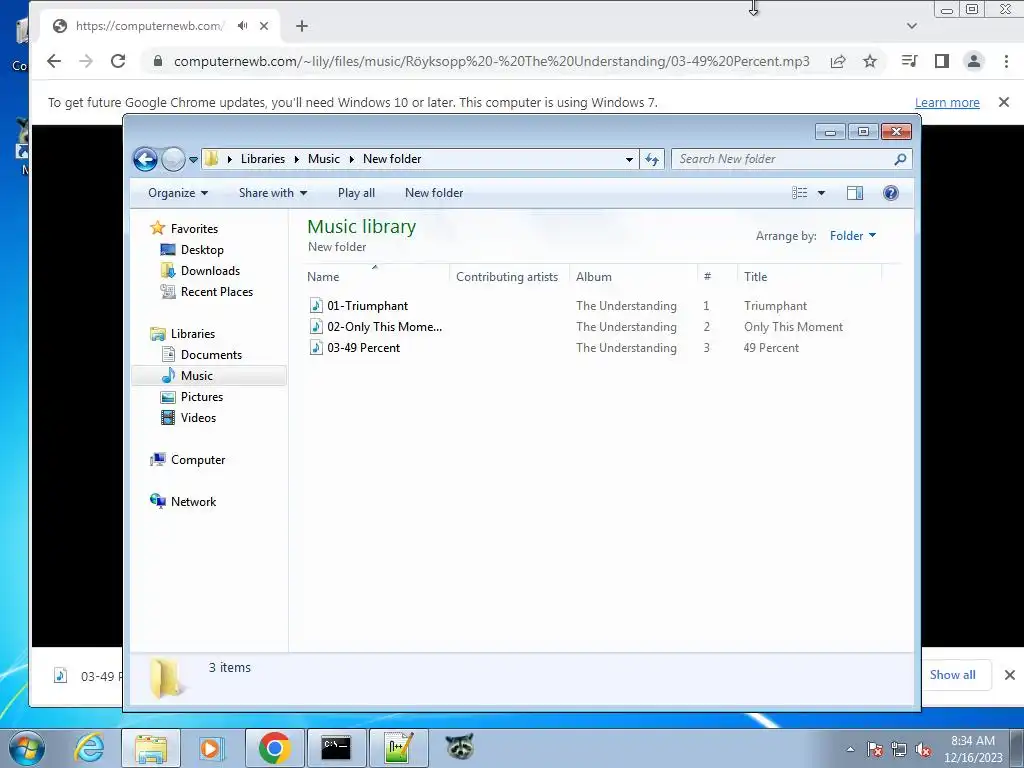Select Favorites in navigation pane
Image resolution: width=1024 pixels, height=768 pixels.
tap(194, 229)
